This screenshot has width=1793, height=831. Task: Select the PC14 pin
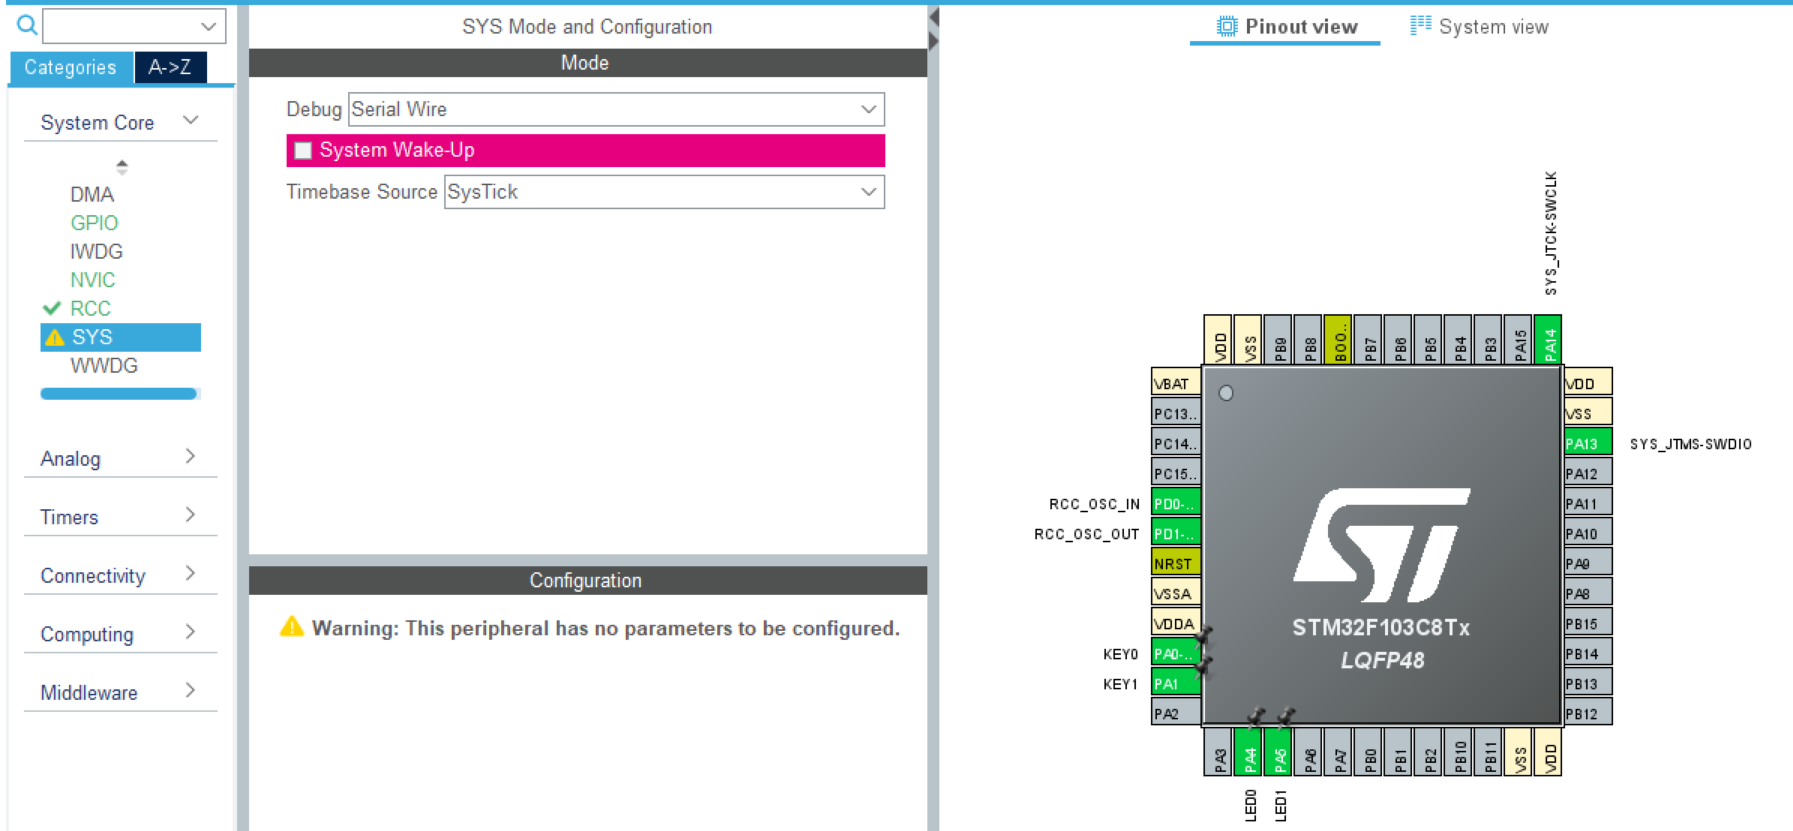[x=1175, y=443]
